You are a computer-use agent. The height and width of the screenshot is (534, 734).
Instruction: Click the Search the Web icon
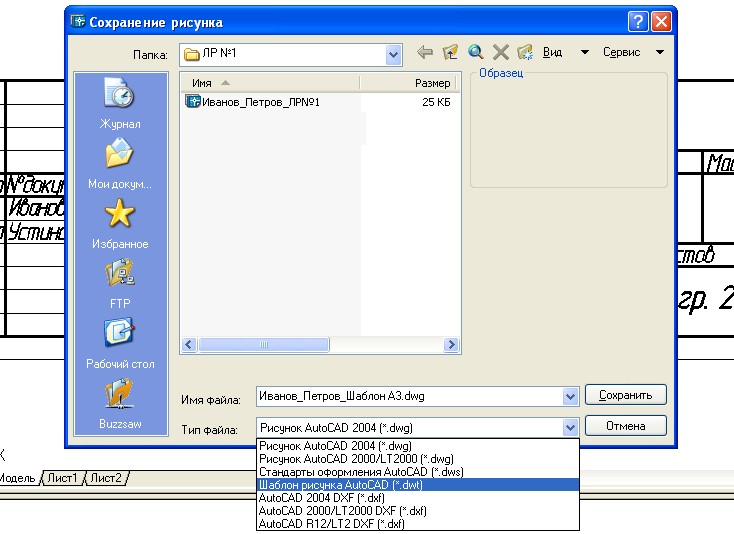click(x=476, y=52)
